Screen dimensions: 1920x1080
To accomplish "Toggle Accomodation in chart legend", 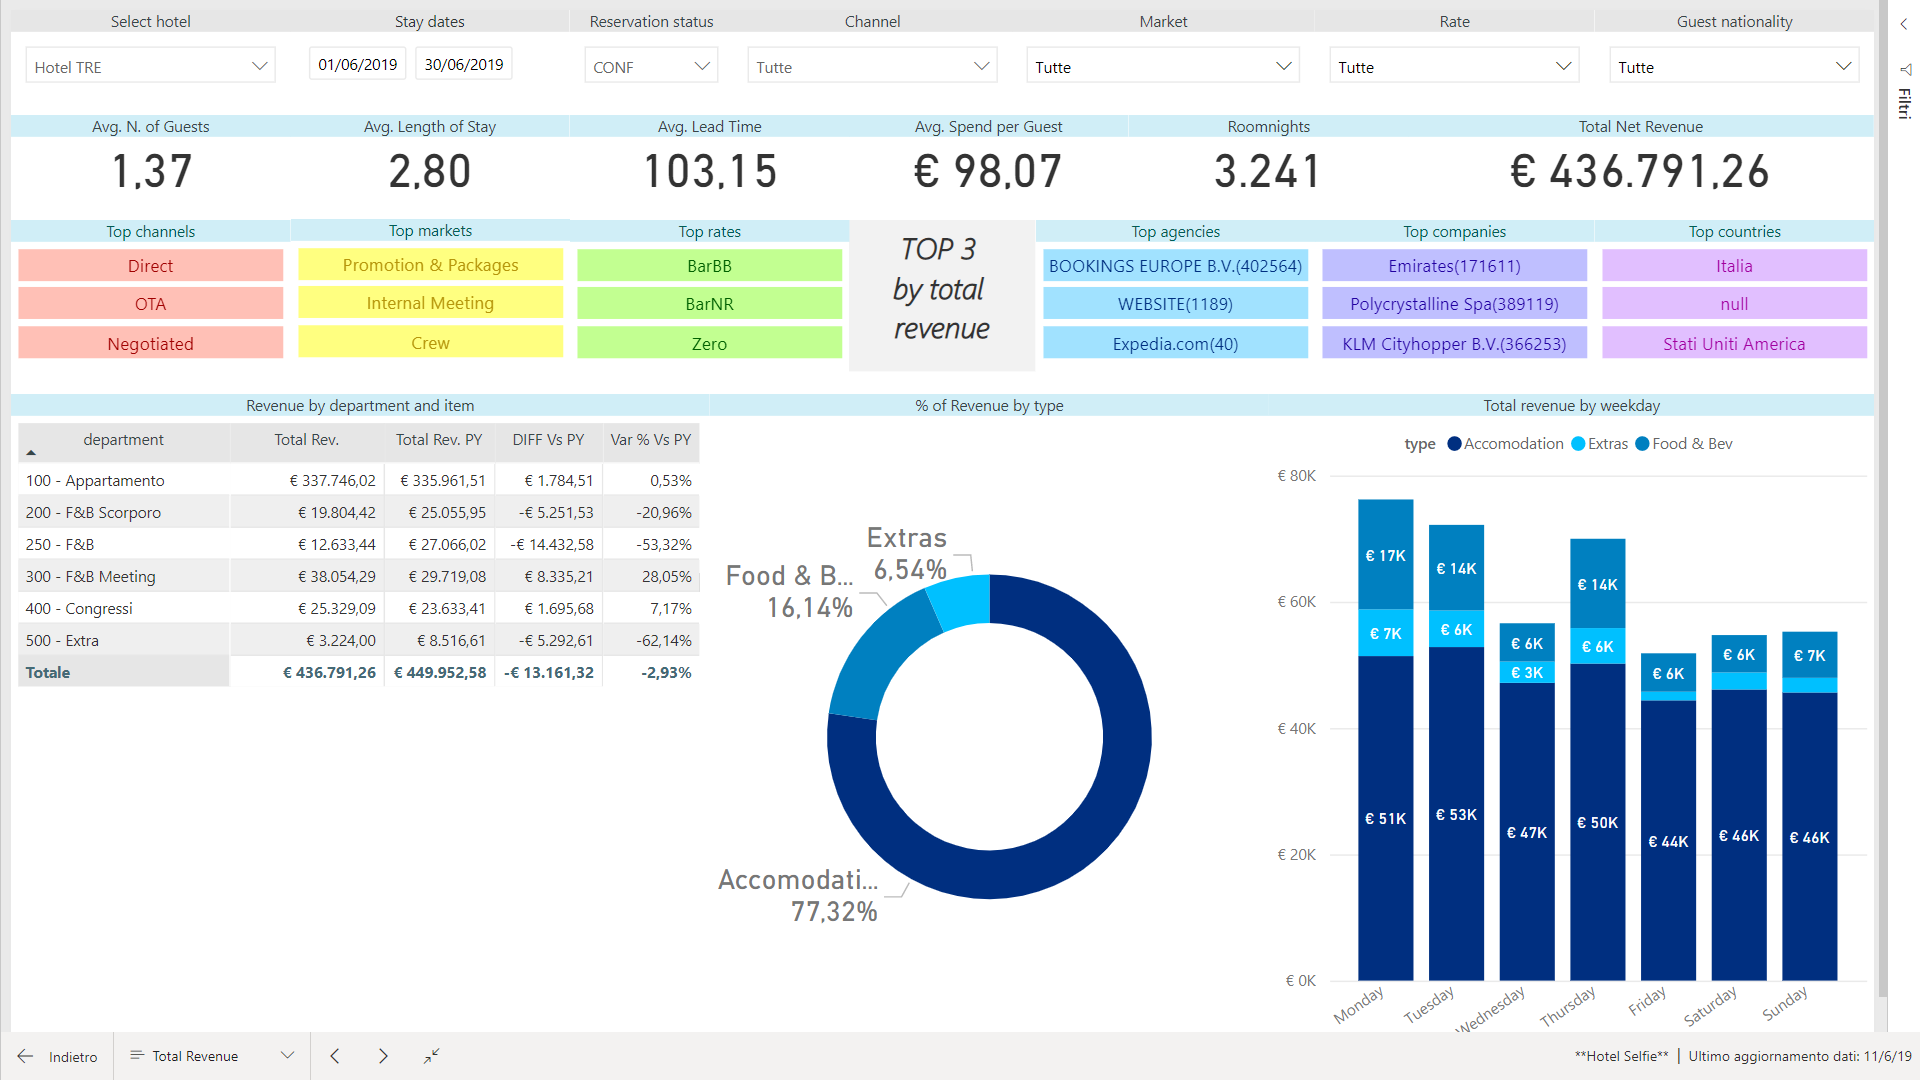I will (1505, 444).
